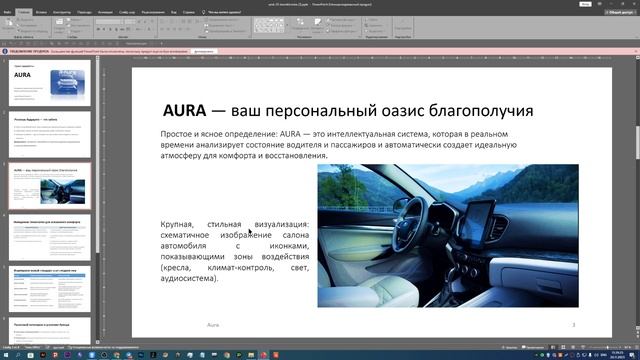Click the text box starting 'Крупная, стильная визуализация'
Screen dimensions: 640x360
(235, 251)
